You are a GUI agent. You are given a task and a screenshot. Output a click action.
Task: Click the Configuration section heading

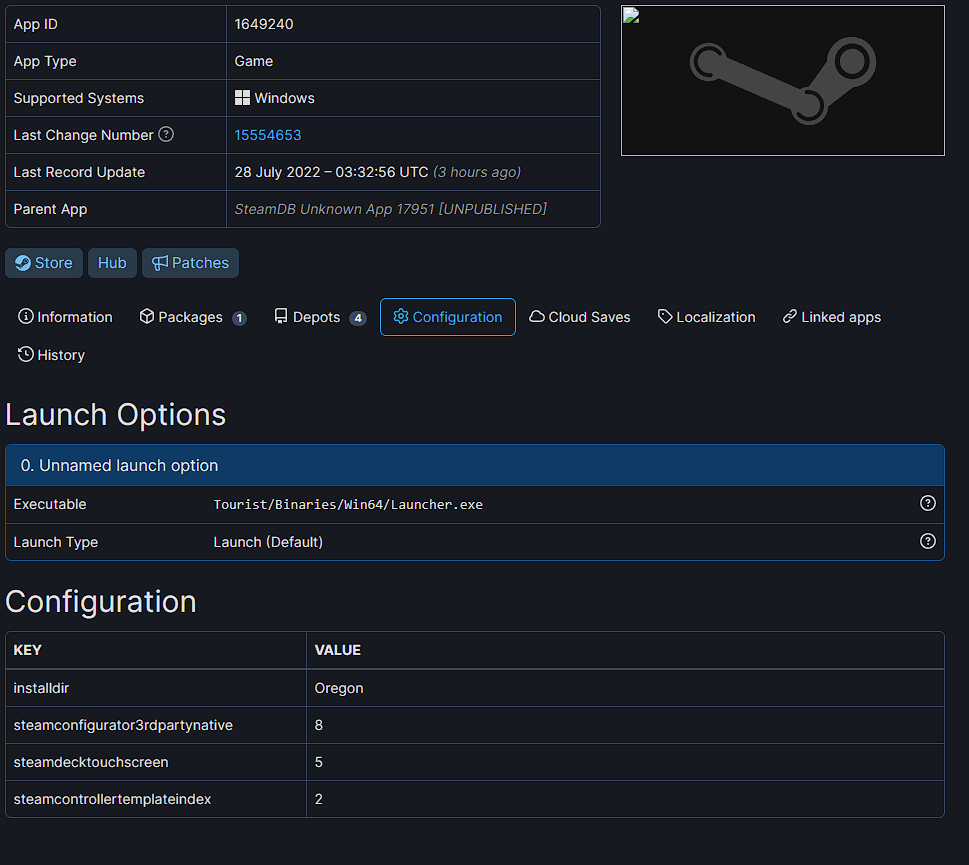(x=101, y=602)
